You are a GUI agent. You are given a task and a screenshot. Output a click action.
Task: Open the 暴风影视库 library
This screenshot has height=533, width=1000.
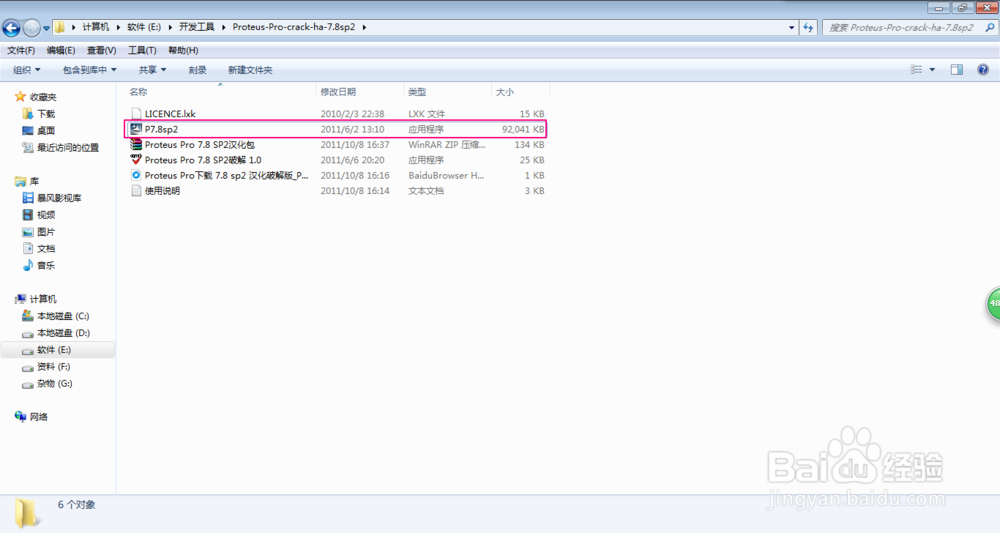tap(59, 198)
